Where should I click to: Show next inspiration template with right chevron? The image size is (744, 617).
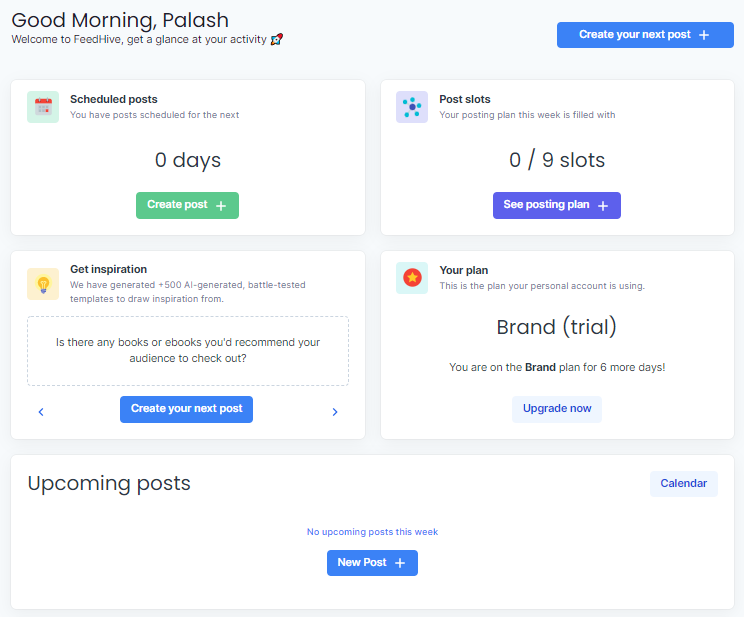pyautogui.click(x=335, y=412)
